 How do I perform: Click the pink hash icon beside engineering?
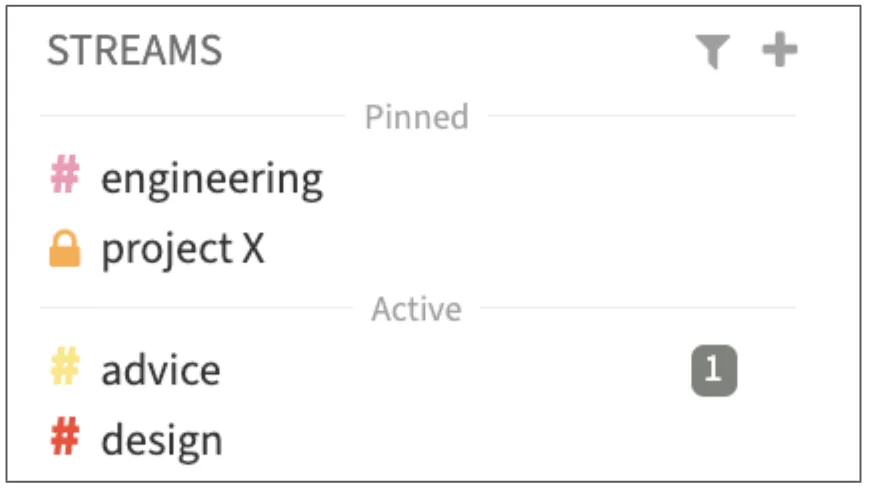[x=64, y=178]
